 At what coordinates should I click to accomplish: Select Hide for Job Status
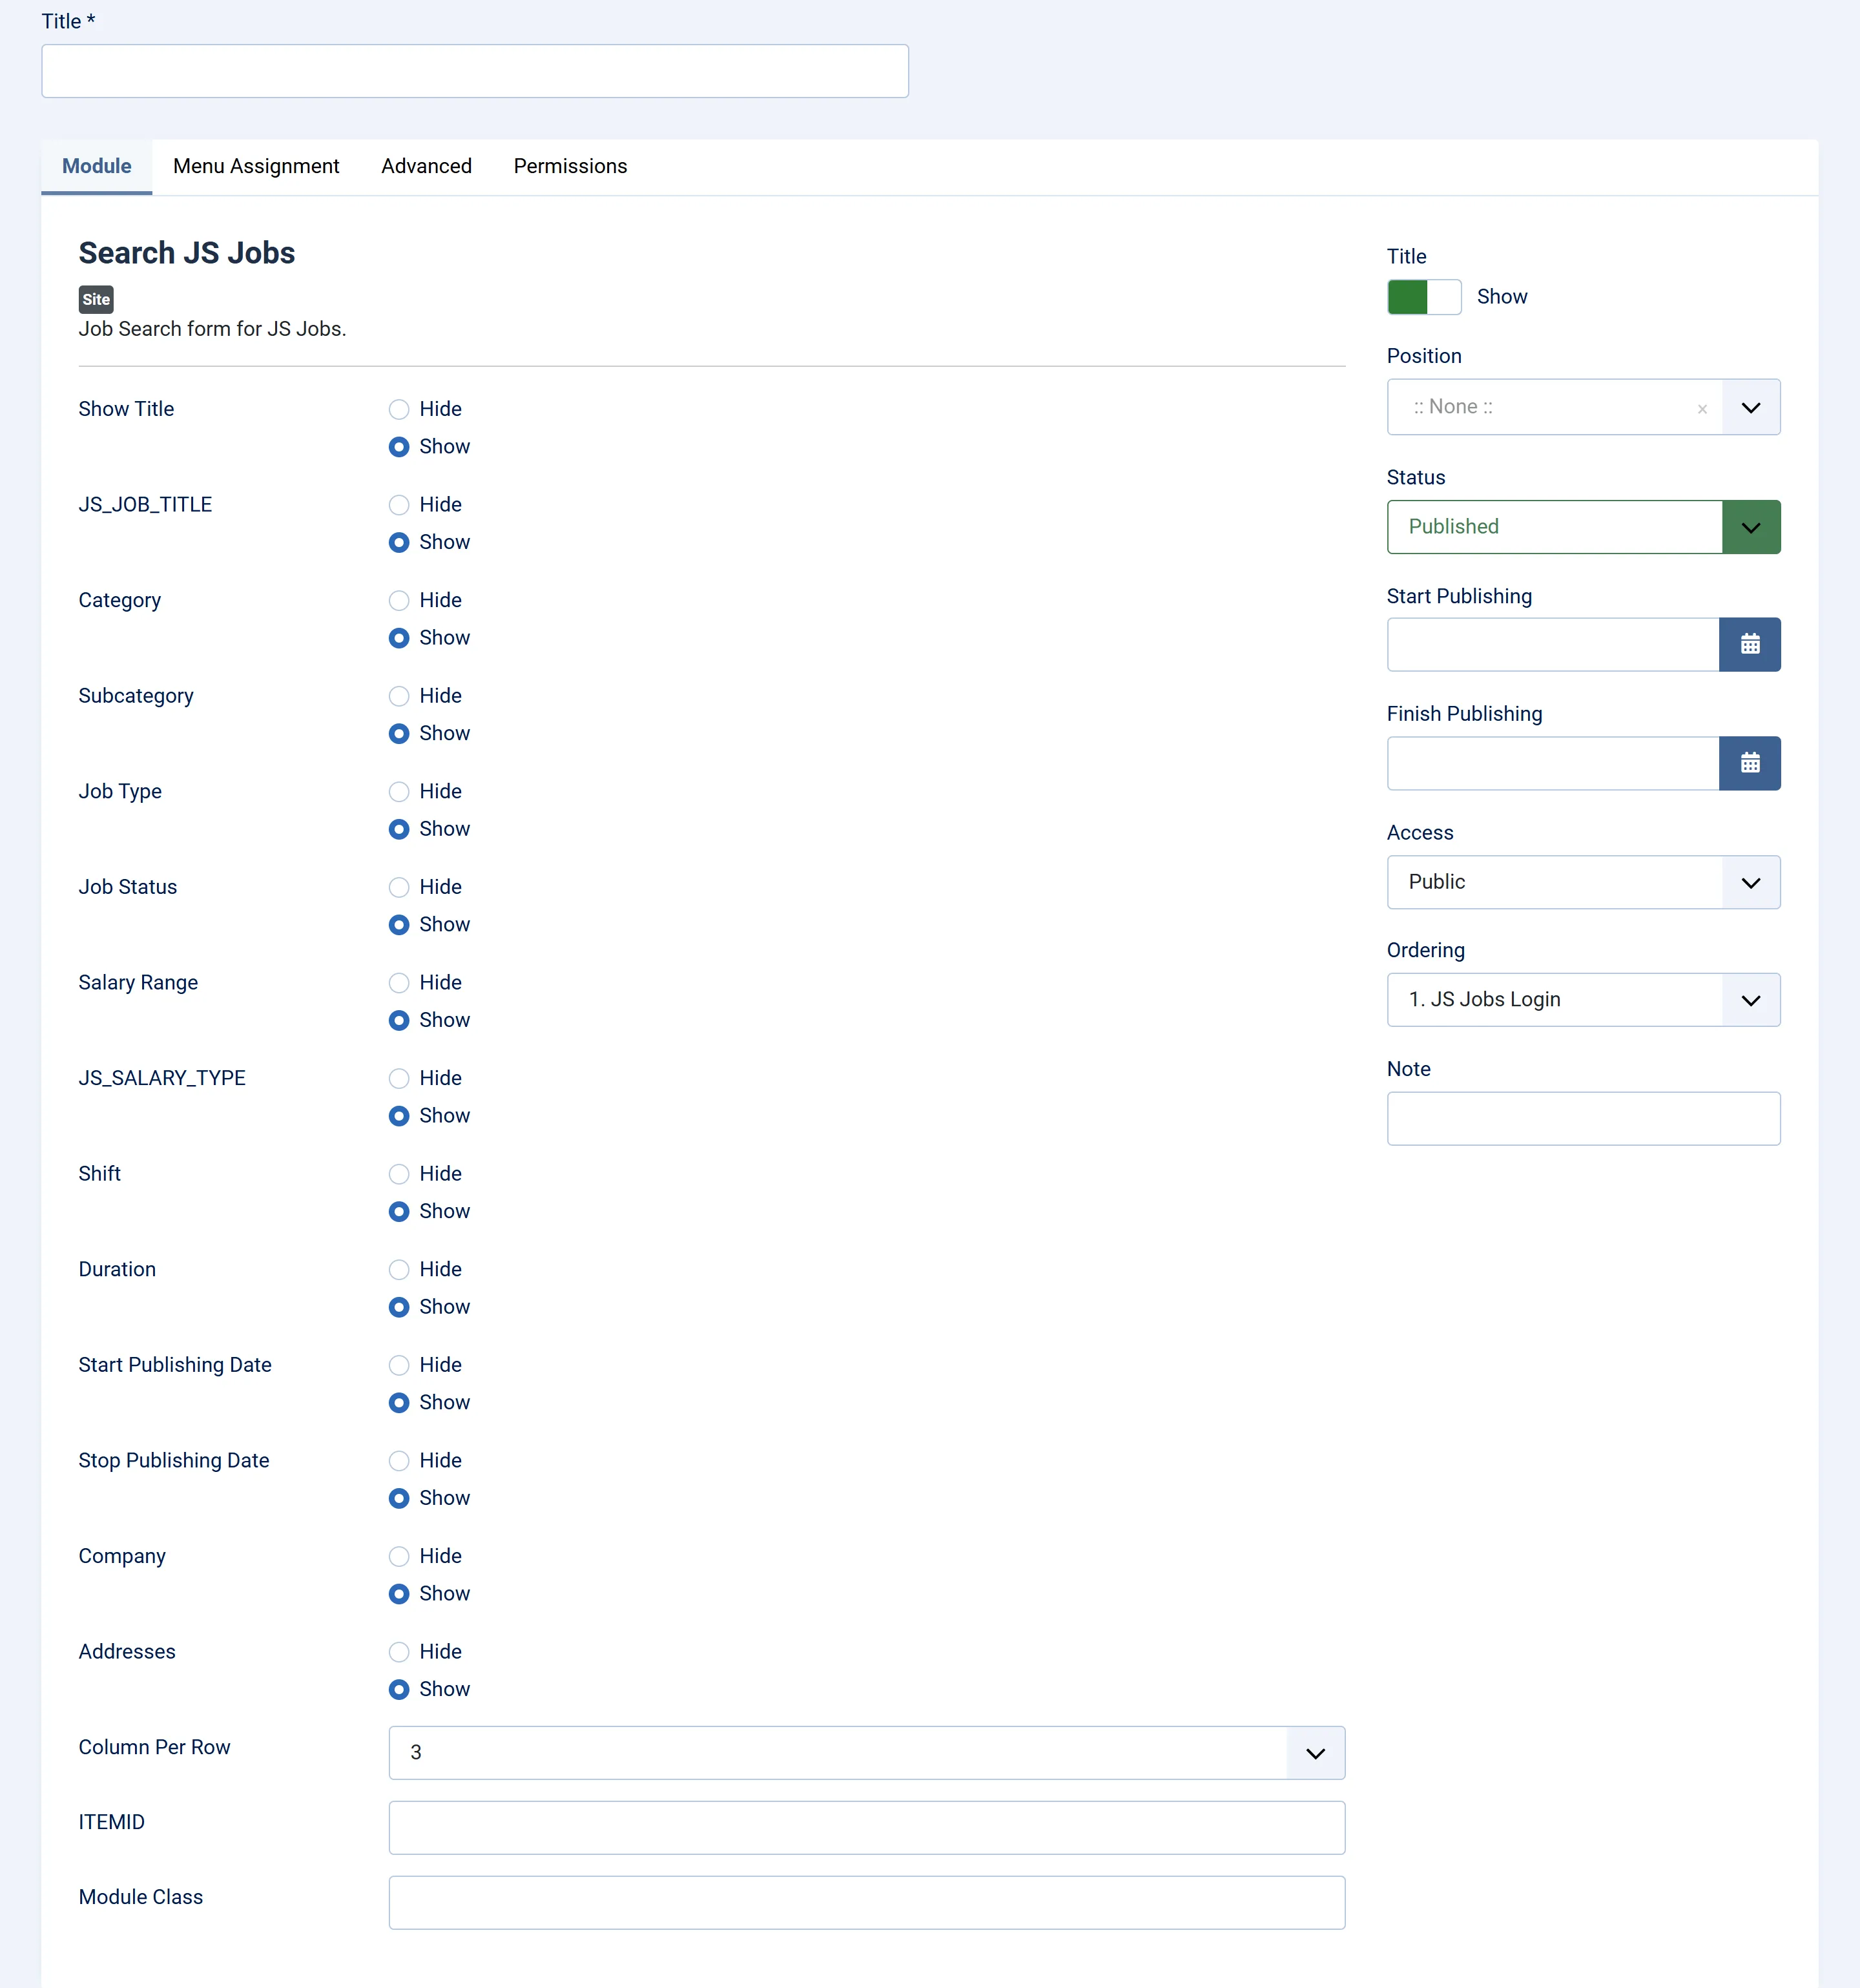(x=399, y=888)
